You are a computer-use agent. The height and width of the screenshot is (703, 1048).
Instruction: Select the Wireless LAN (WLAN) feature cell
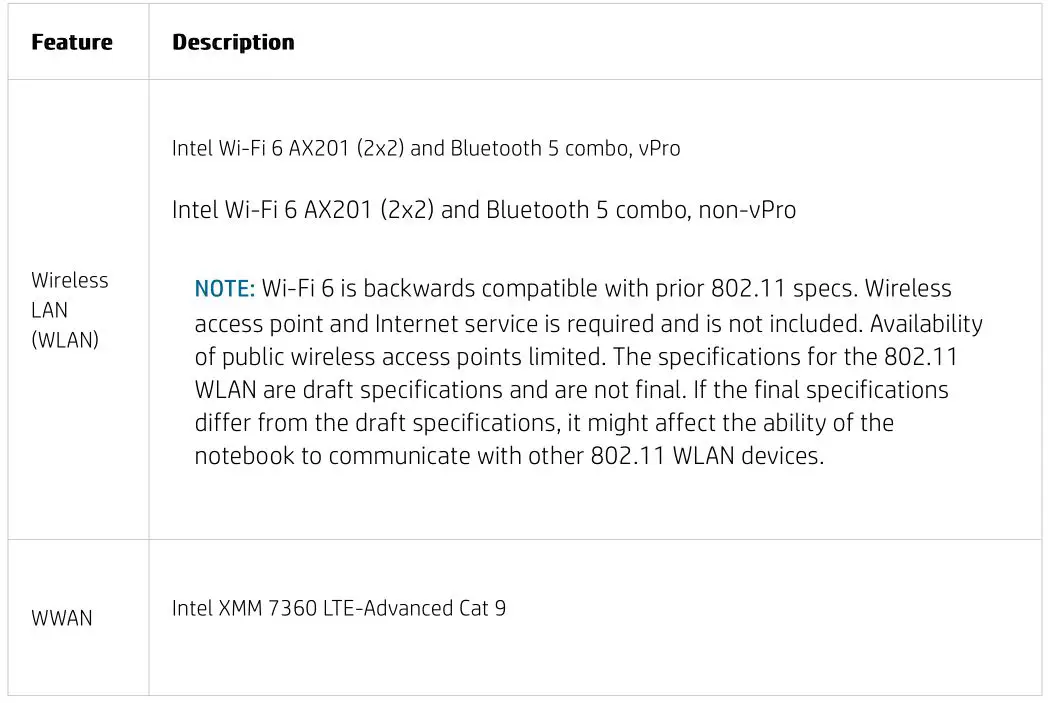tap(70, 310)
